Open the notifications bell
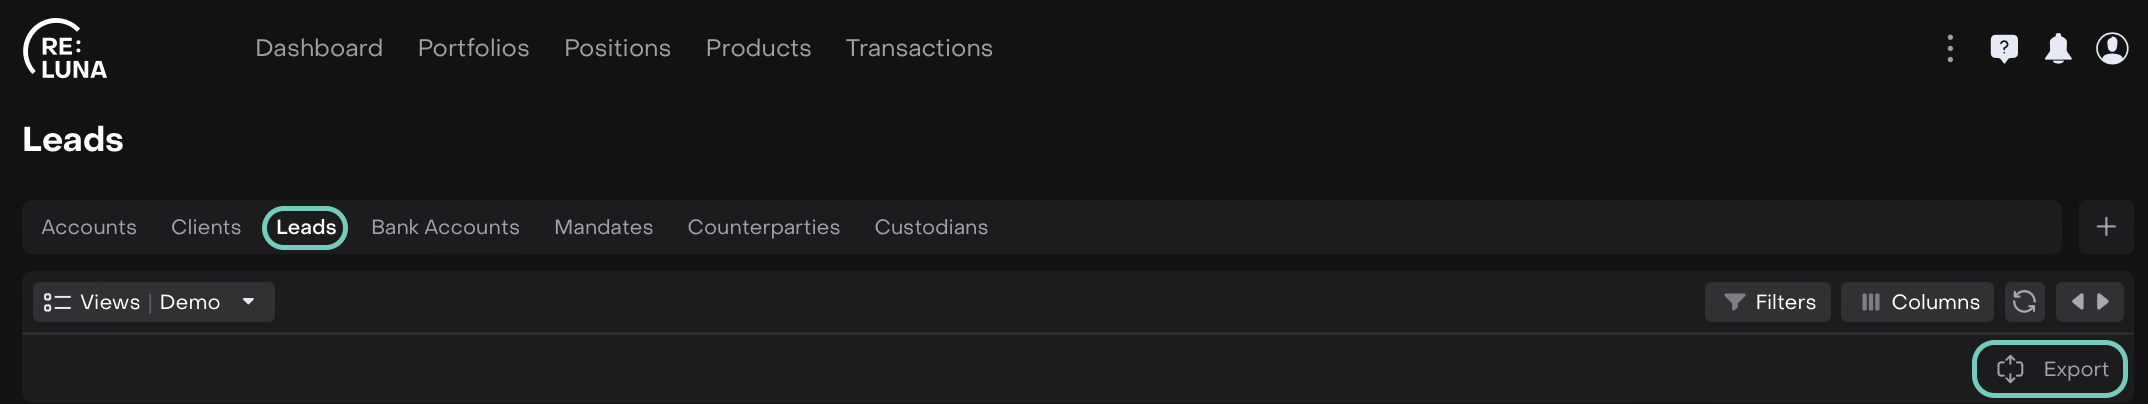The width and height of the screenshot is (2148, 404). tap(2058, 48)
